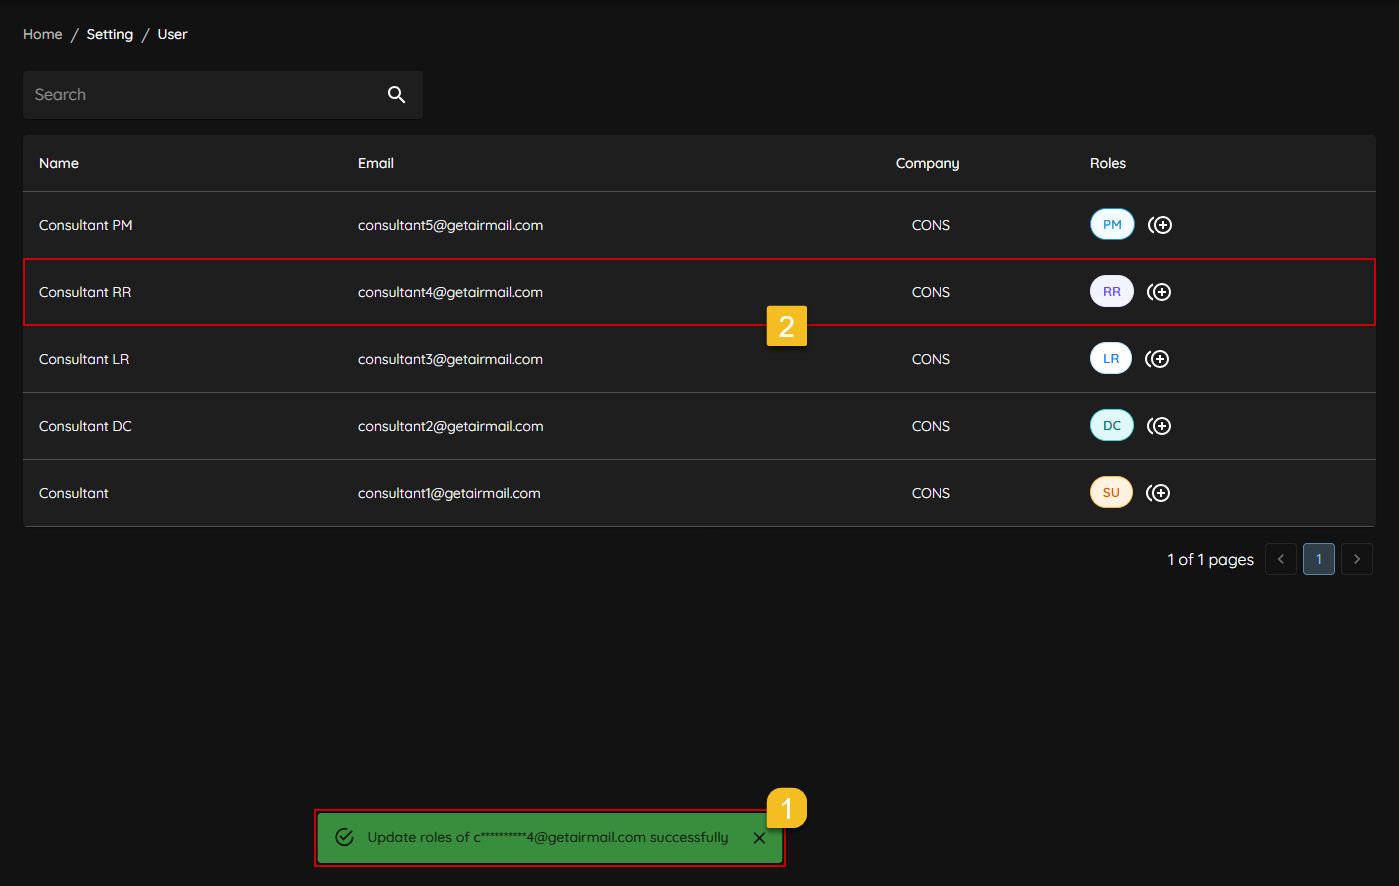Focus the Search input field
This screenshot has height=886, width=1399.
pos(200,95)
